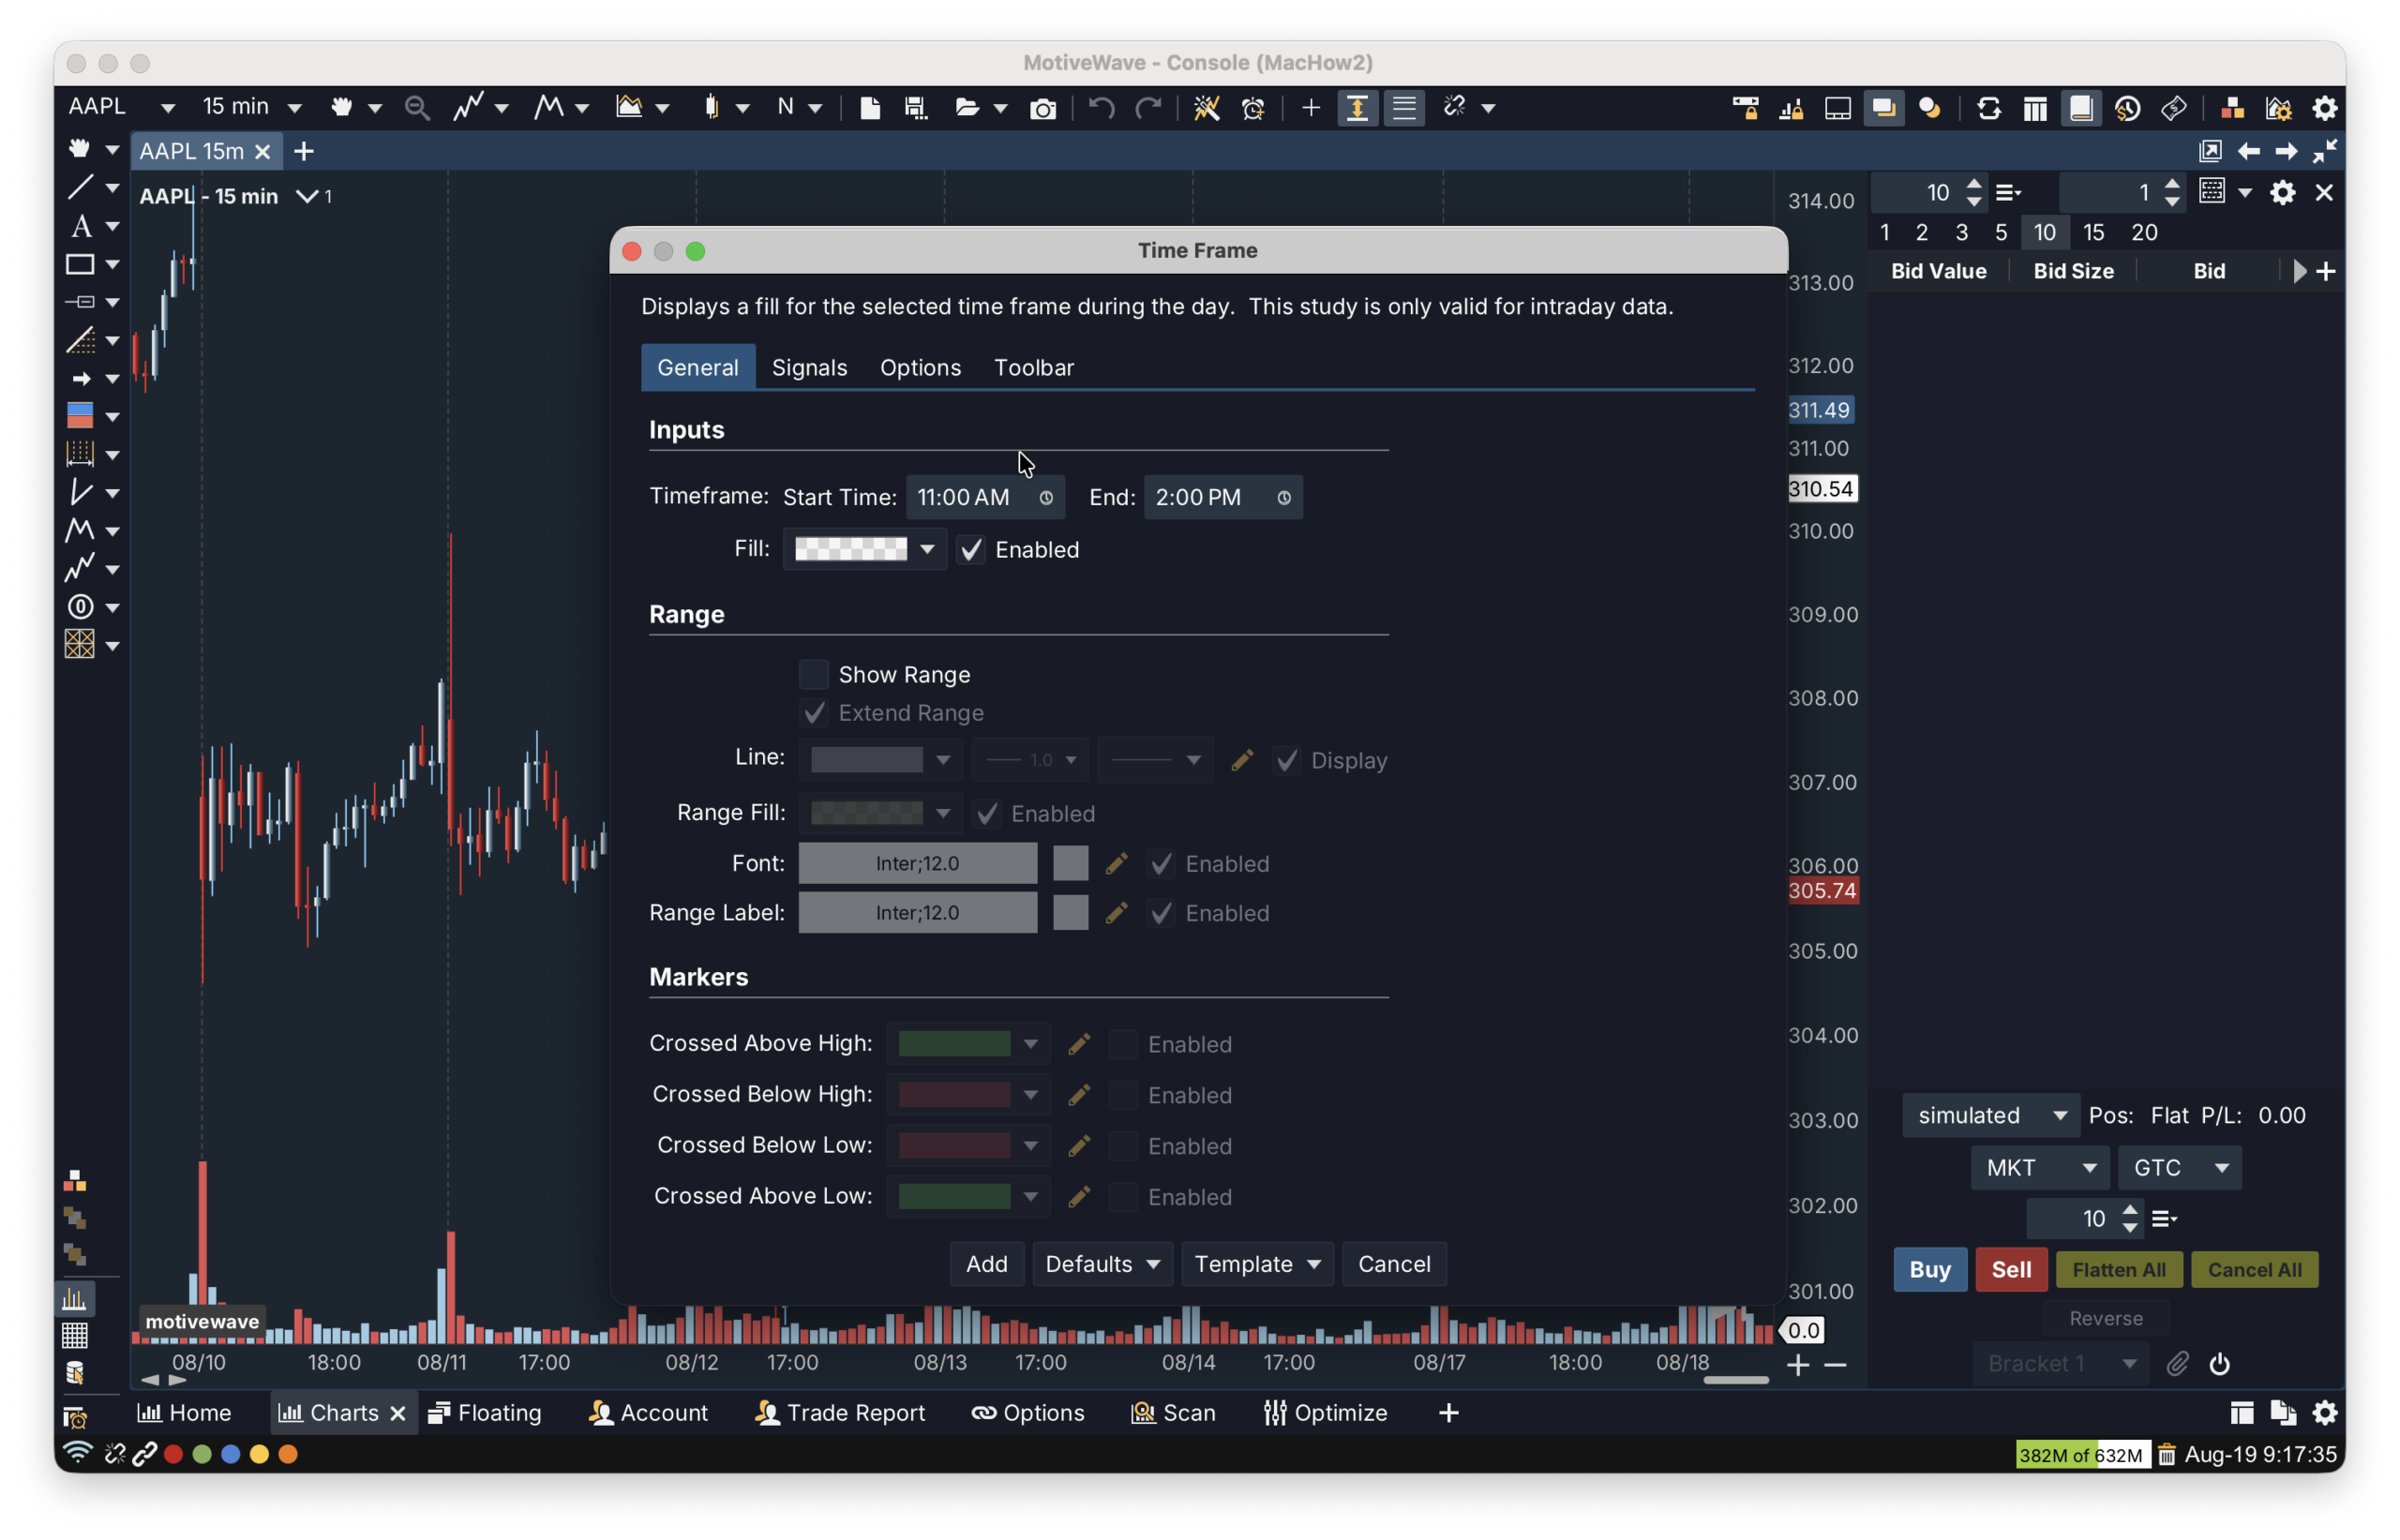Screen dimensions: 2400x1540
Task: Enable the Crossed Above High checkbox
Action: coord(1123,1045)
